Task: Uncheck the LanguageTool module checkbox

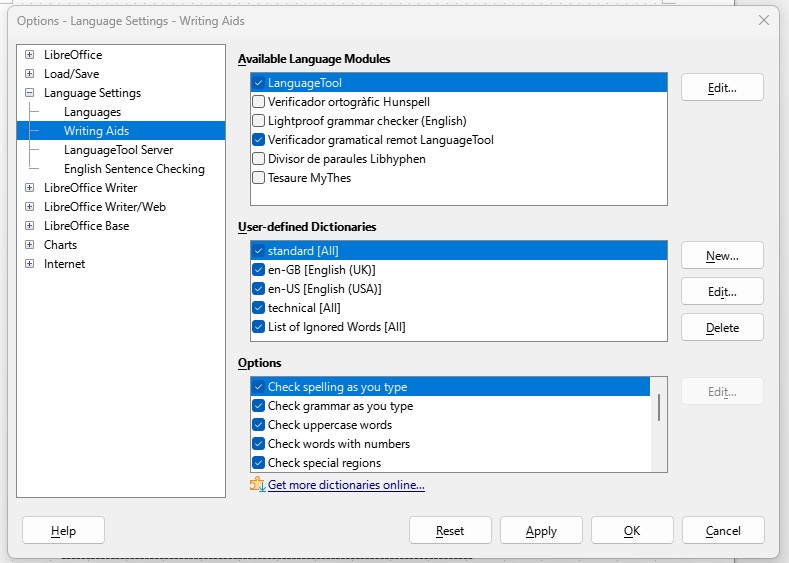Action: pos(259,83)
